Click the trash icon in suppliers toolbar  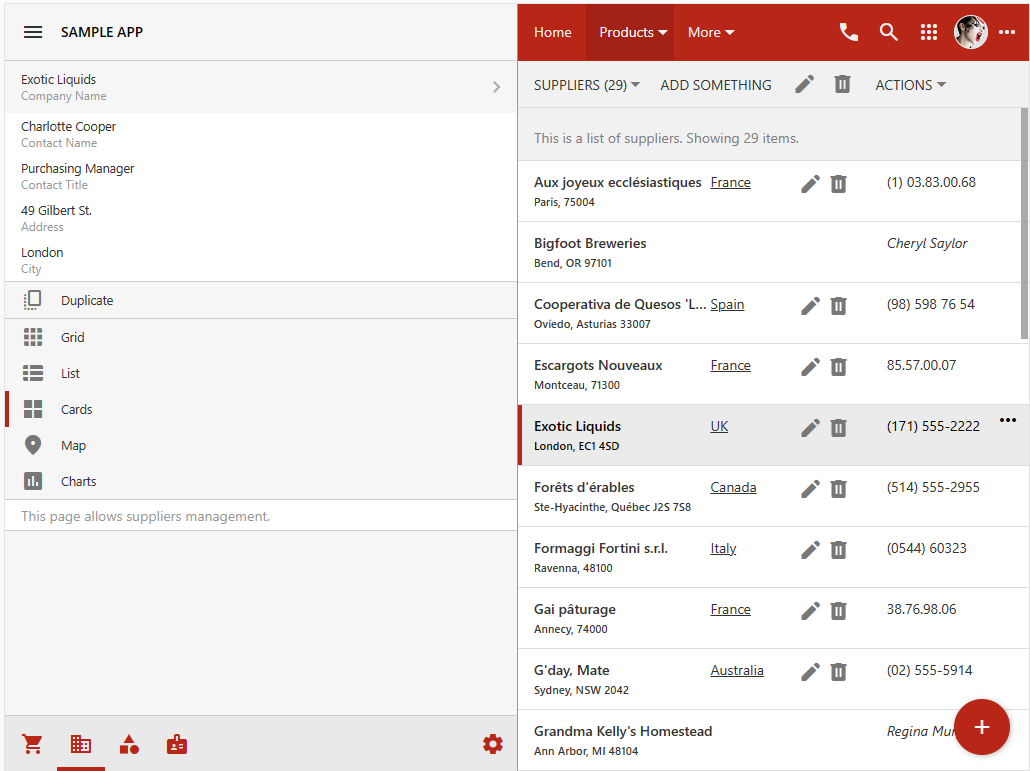pos(842,85)
